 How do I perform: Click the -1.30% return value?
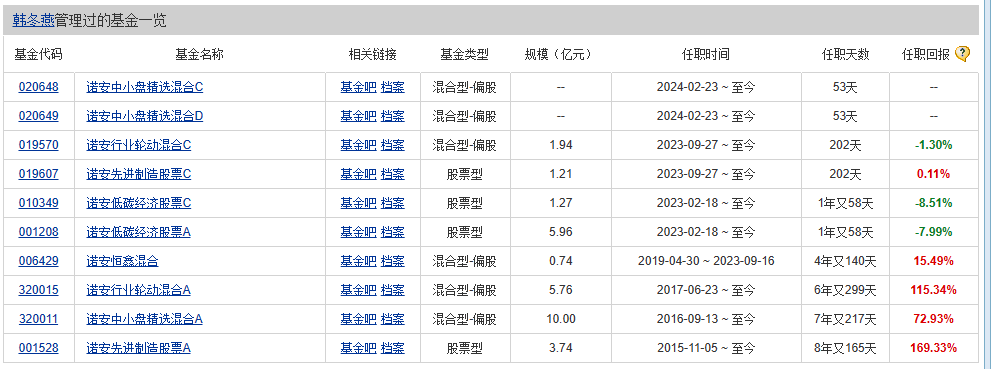click(x=934, y=145)
